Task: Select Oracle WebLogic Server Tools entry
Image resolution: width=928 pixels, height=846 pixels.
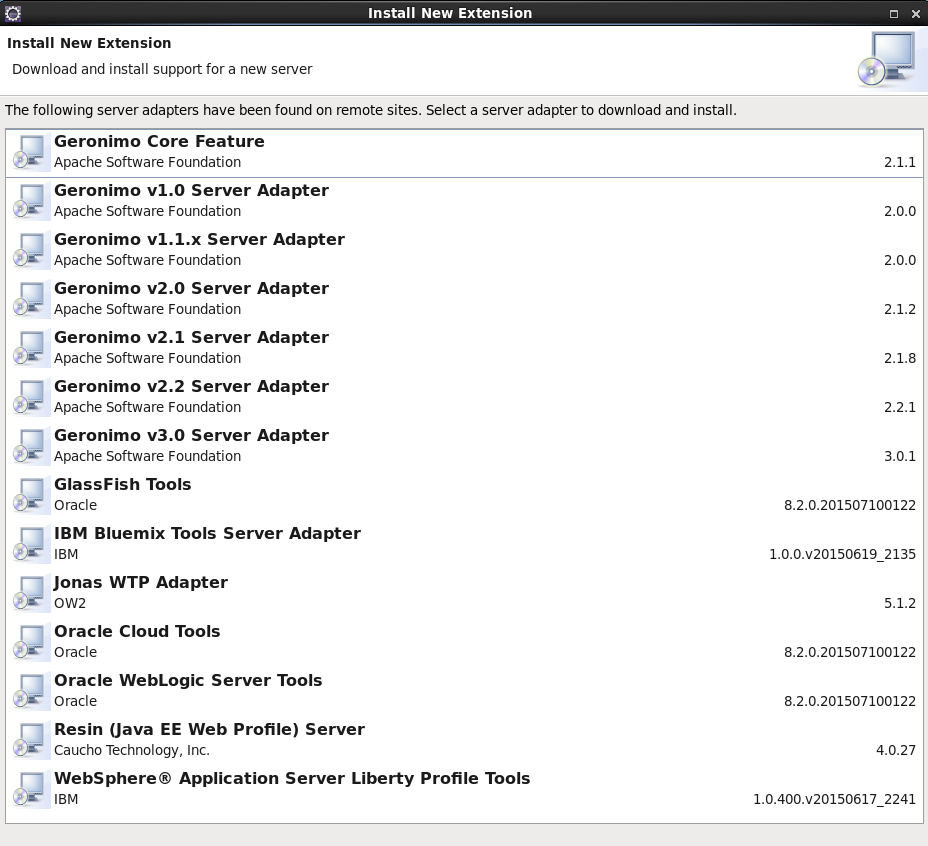Action: [464, 692]
